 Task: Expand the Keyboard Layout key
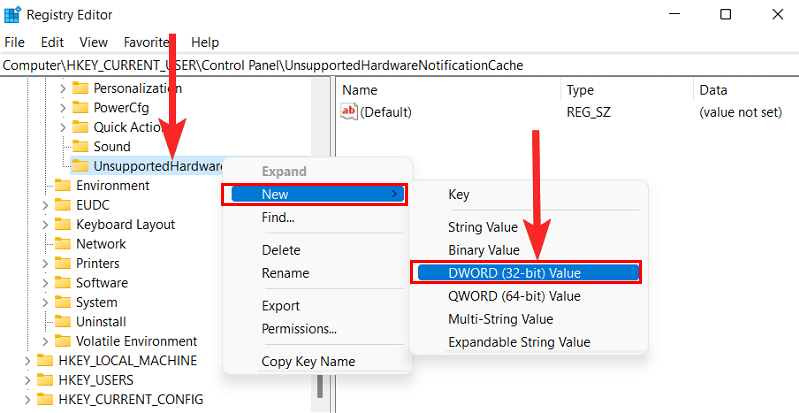[x=44, y=225]
